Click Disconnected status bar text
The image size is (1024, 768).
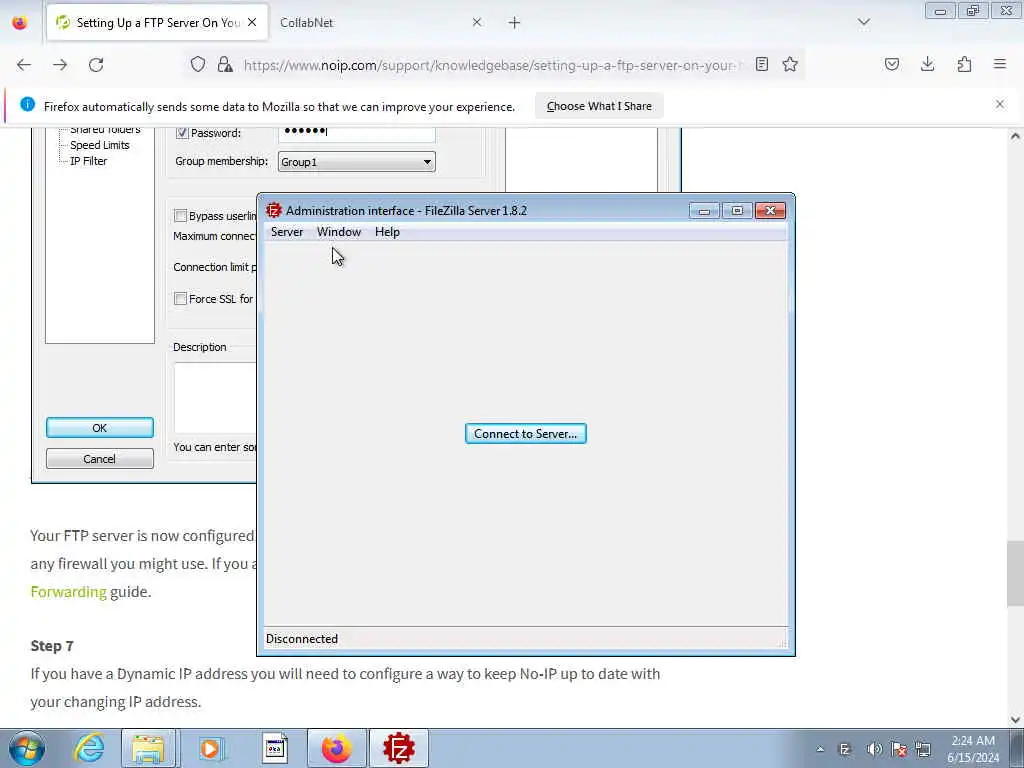(x=302, y=639)
